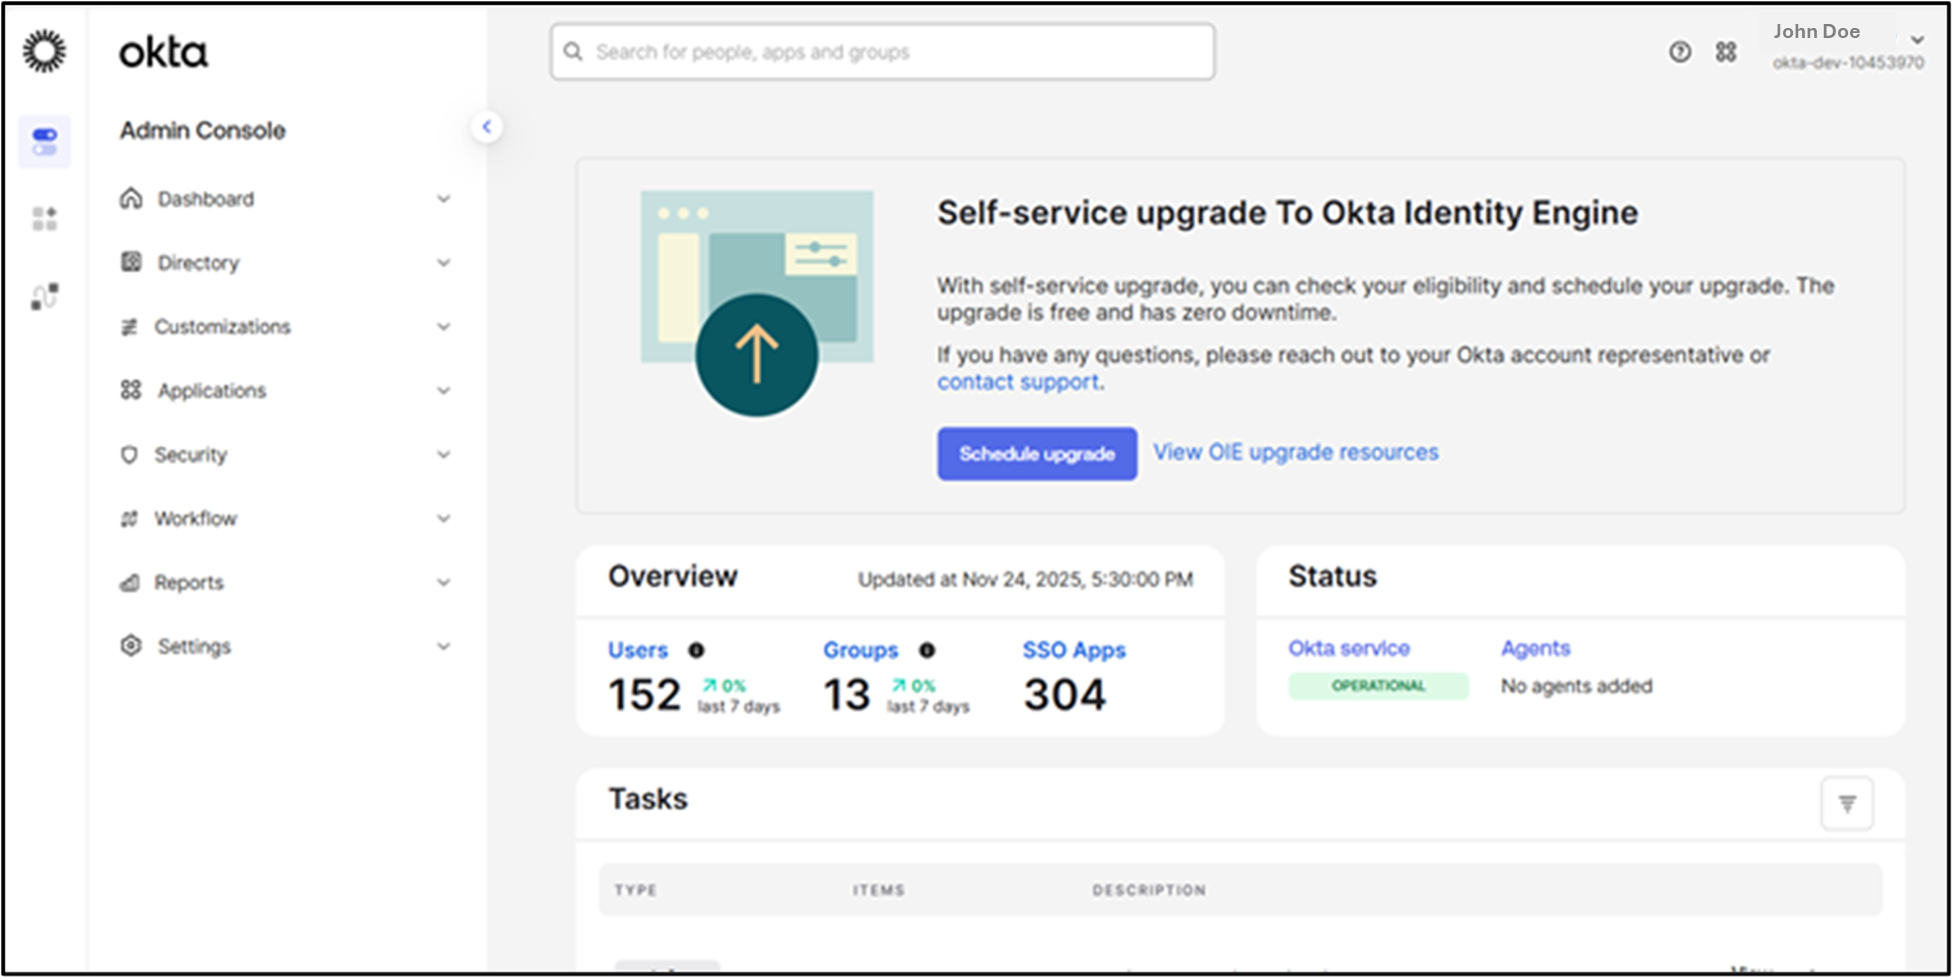Screen dimensions: 1952x977
Task: Click the Workflow icon in sidebar
Action: point(129,518)
